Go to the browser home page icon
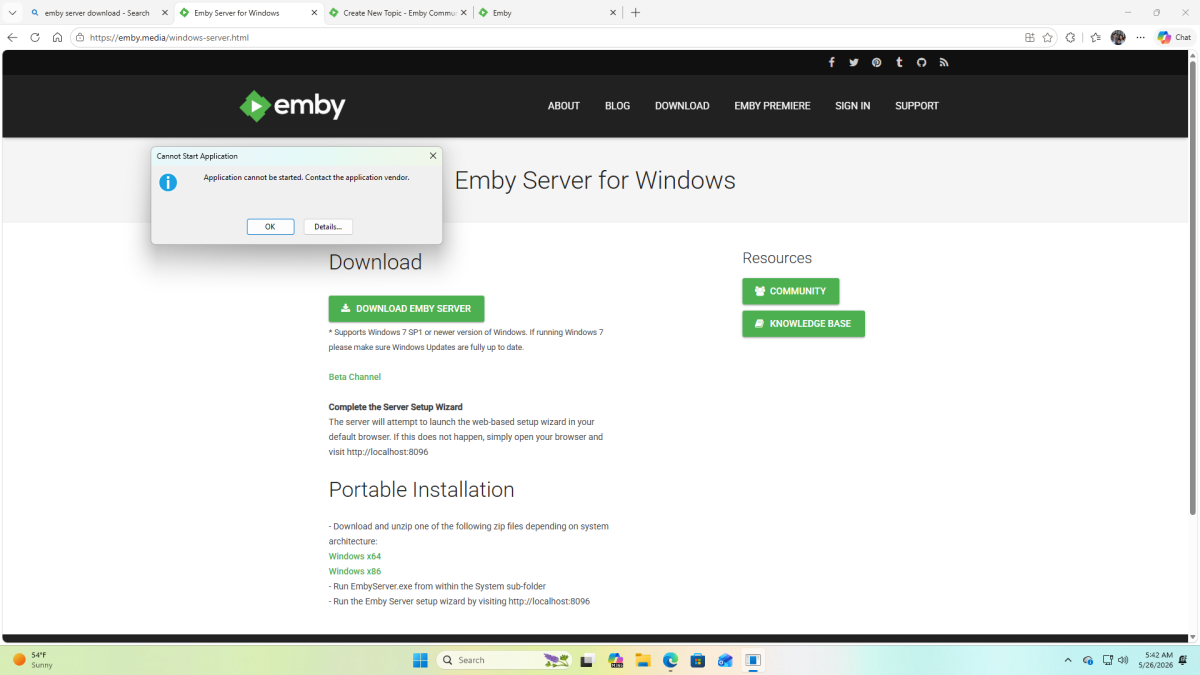This screenshot has width=1200, height=675. click(x=57, y=37)
